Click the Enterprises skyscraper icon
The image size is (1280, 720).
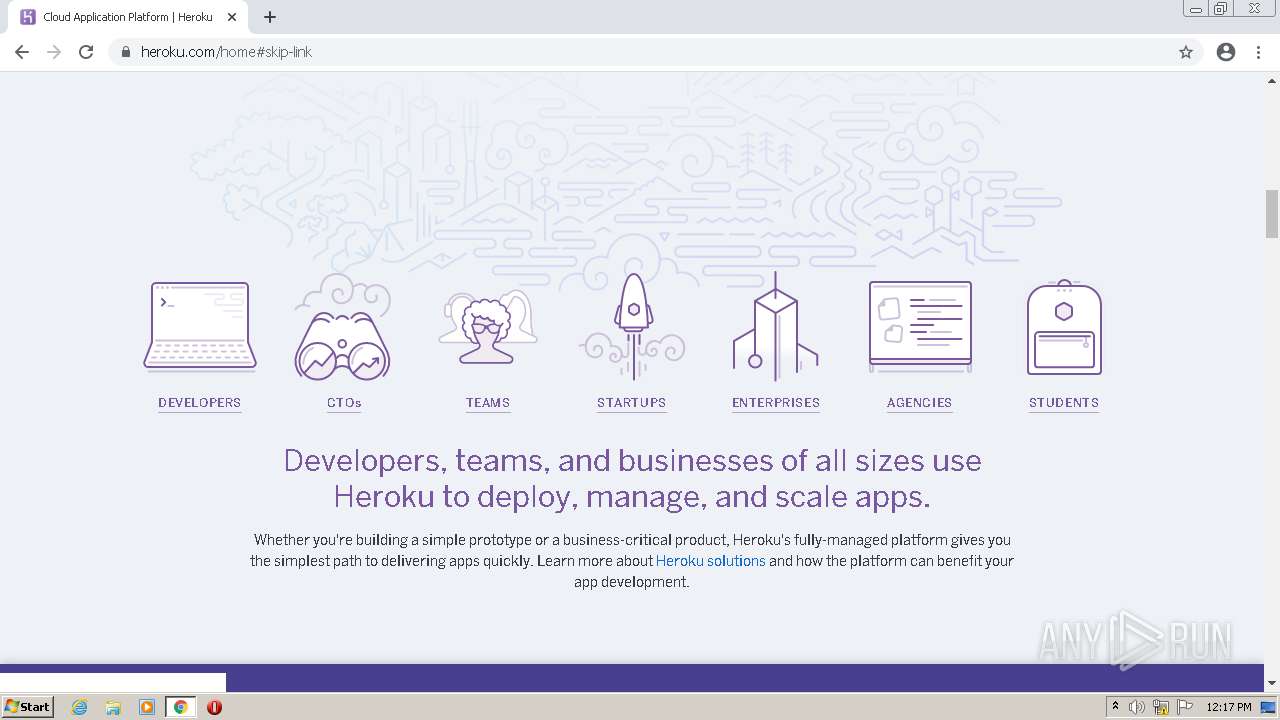tap(776, 326)
